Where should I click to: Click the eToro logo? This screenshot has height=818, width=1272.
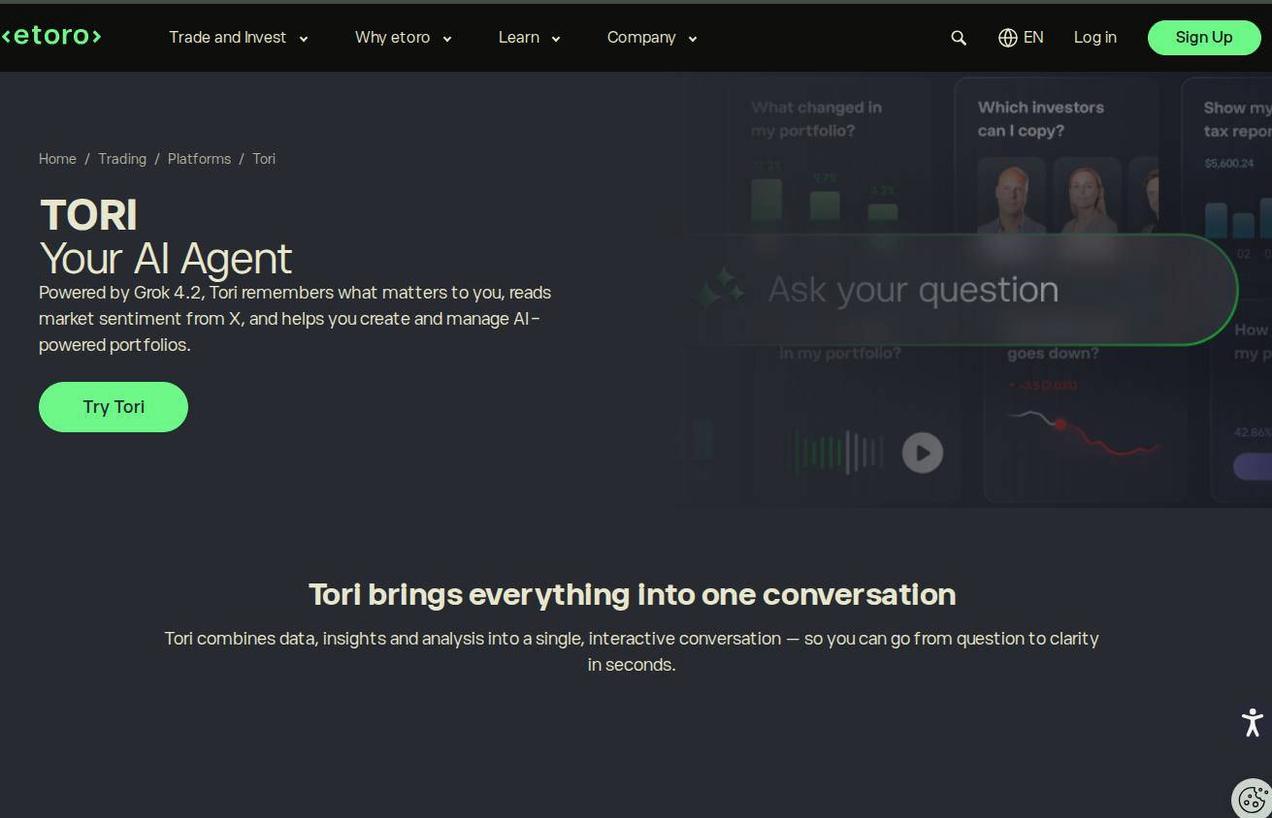pos(51,36)
